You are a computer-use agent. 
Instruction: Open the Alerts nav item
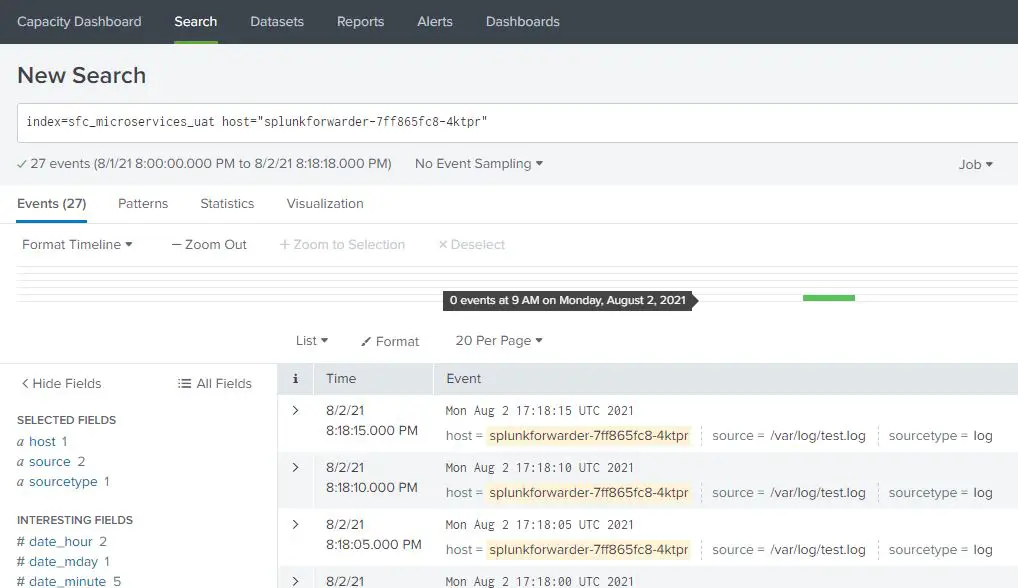(435, 21)
